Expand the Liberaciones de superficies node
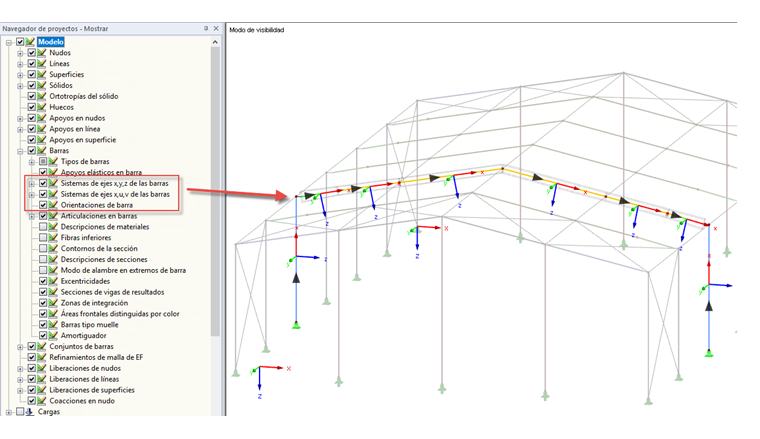This screenshot has width=760, height=439. pyautogui.click(x=20, y=391)
